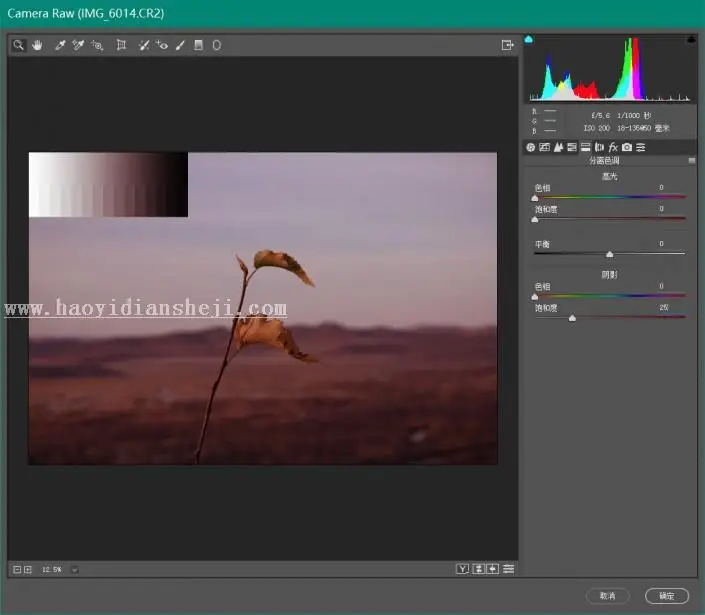705x615 pixels.
Task: Select the Radial Filter tool
Action: 217,45
